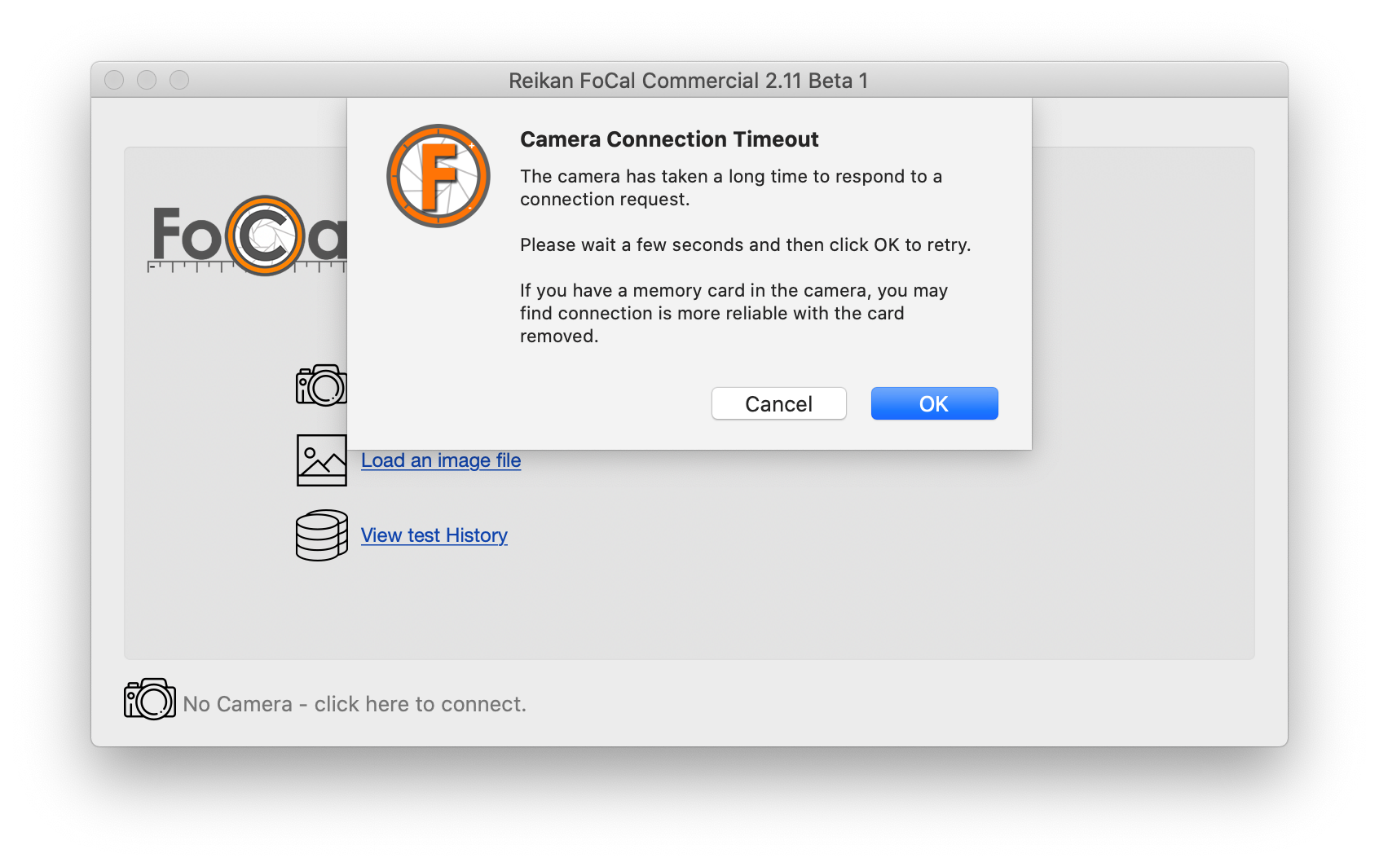Click the window title Reikan FoCal Commercial
The image size is (1379, 867).
pyautogui.click(x=688, y=80)
